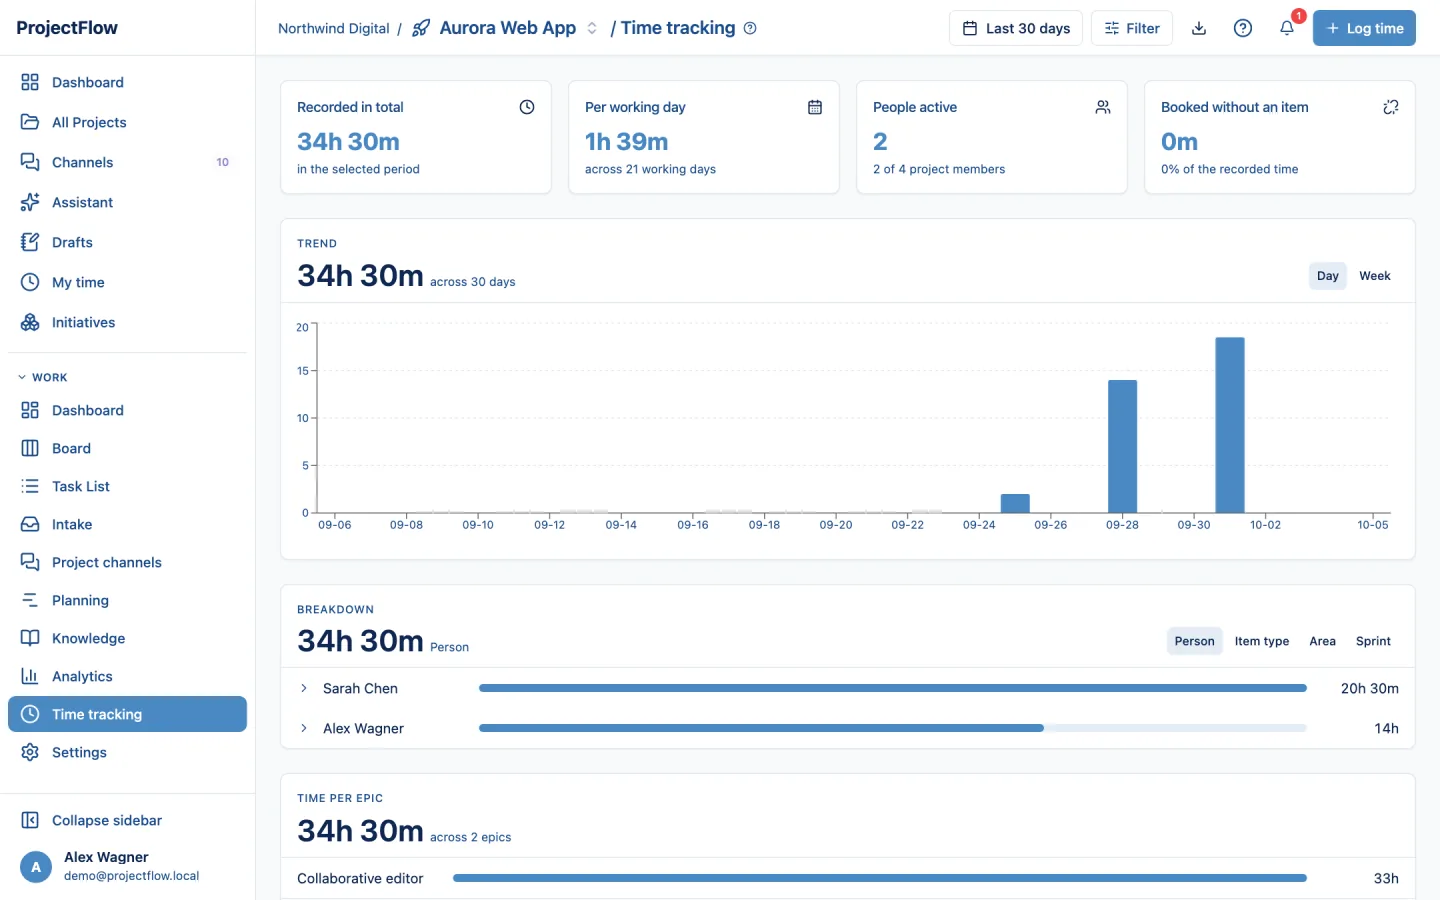
Task: Click the Collaborative editor epic progress bar
Action: point(880,878)
